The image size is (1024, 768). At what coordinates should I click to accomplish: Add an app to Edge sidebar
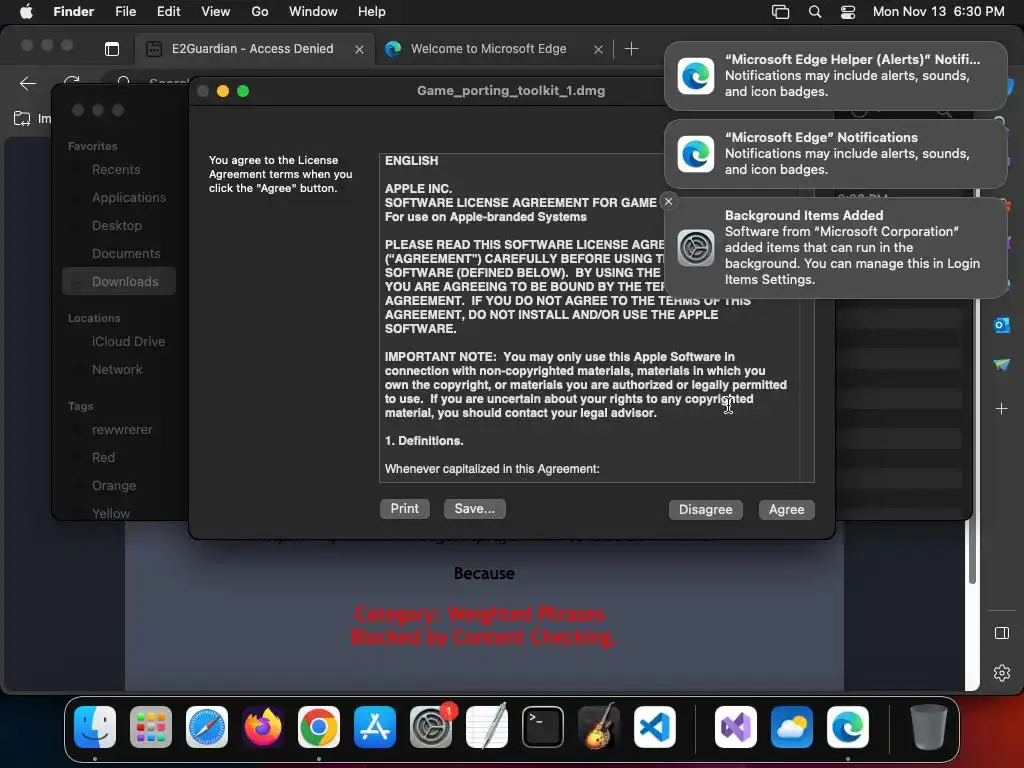(x=1001, y=409)
